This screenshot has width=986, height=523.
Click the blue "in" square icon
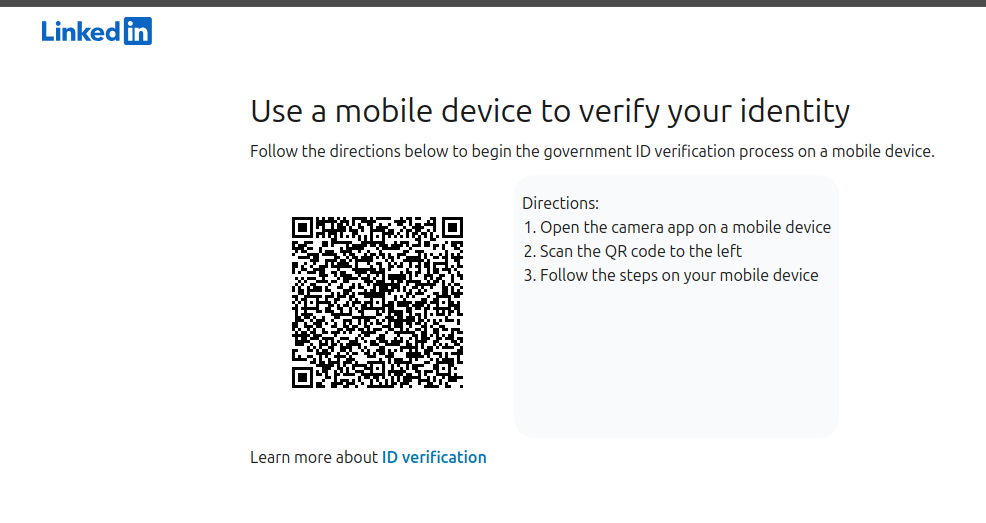pyautogui.click(x=138, y=31)
